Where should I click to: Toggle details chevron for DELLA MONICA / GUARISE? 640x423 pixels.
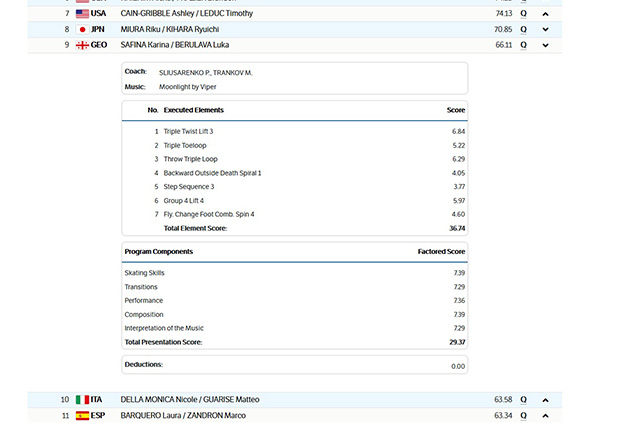(x=545, y=400)
